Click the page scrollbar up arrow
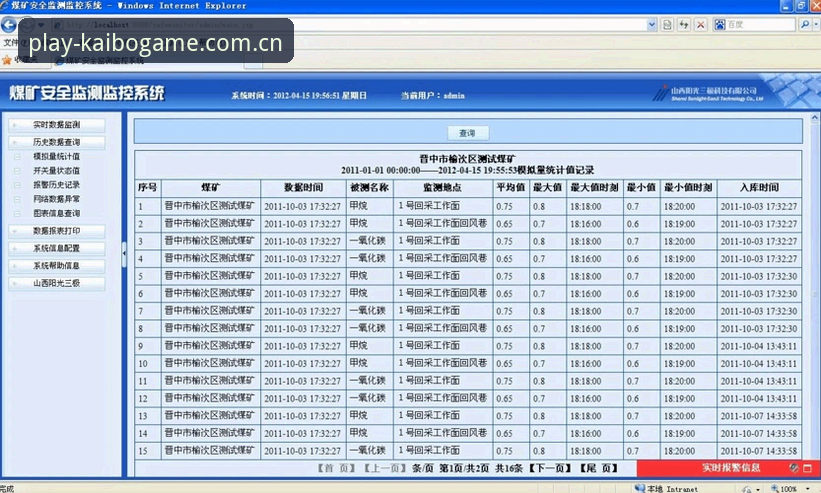Image resolution: width=821 pixels, height=493 pixels. coord(815,118)
